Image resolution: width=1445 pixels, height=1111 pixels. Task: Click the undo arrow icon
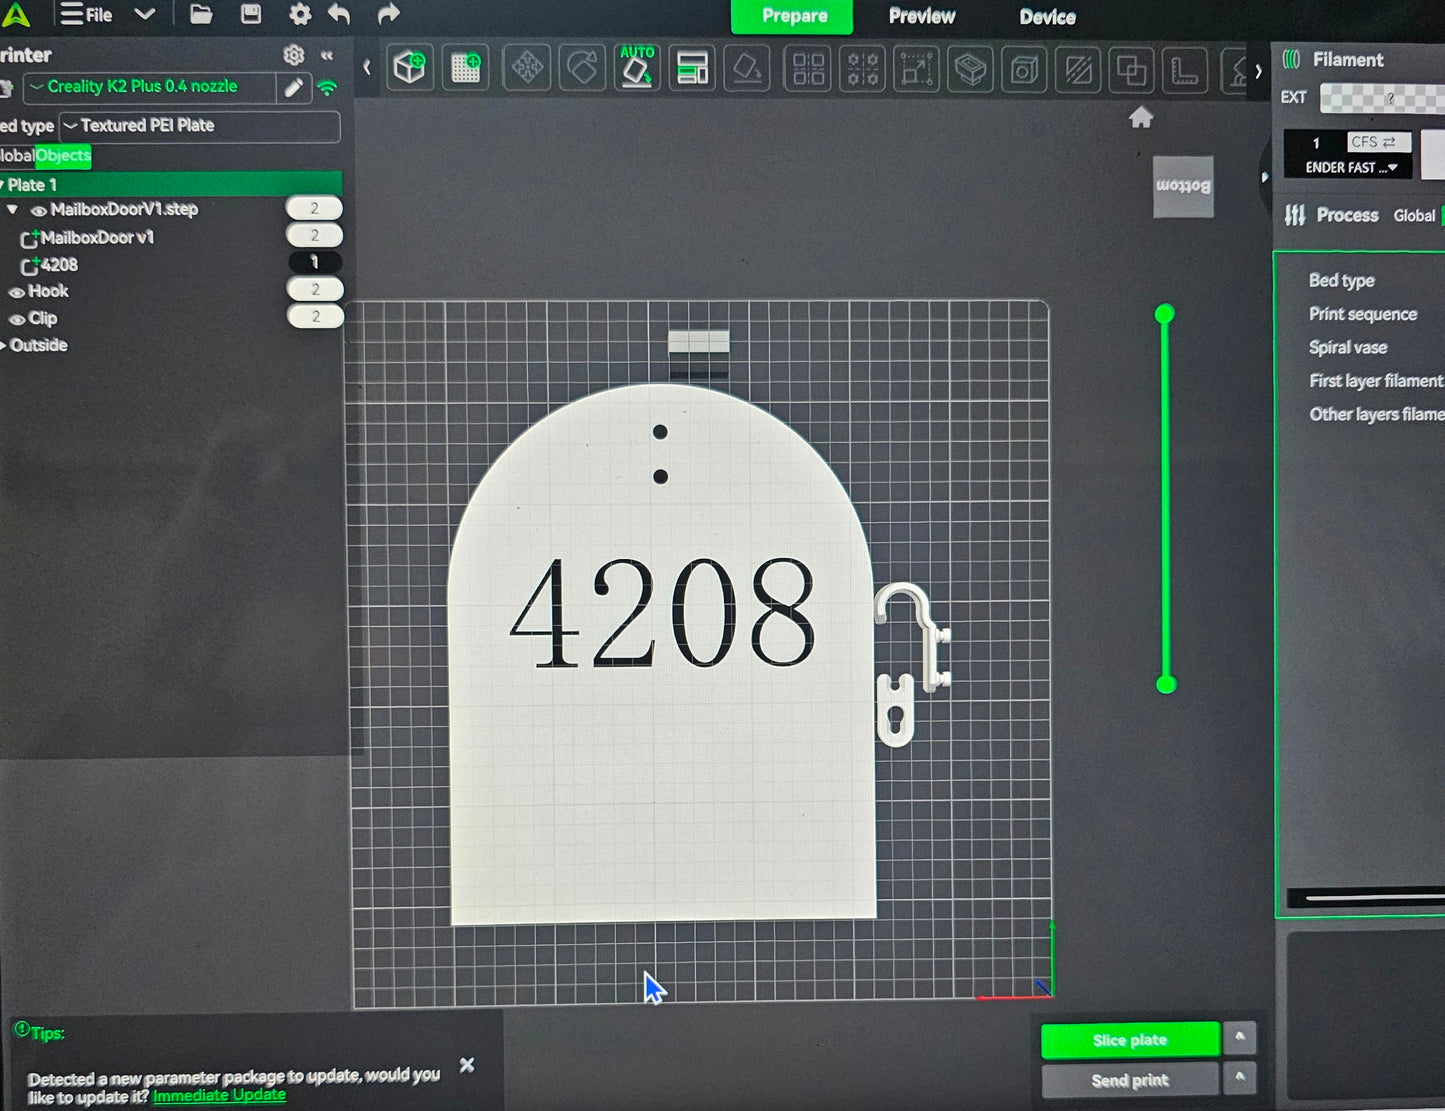coord(339,14)
